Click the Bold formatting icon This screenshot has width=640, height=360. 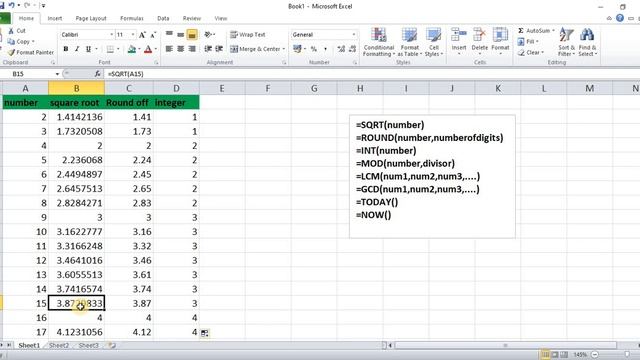[x=66, y=49]
